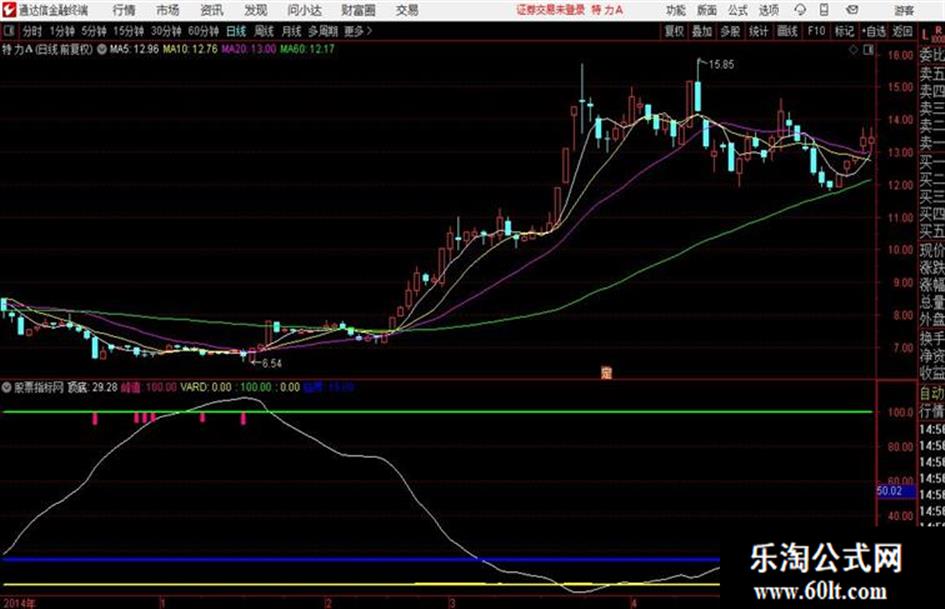Viewport: 945px width, 609px height.
Task: Open the 财富圈 menu
Action: [x=358, y=10]
